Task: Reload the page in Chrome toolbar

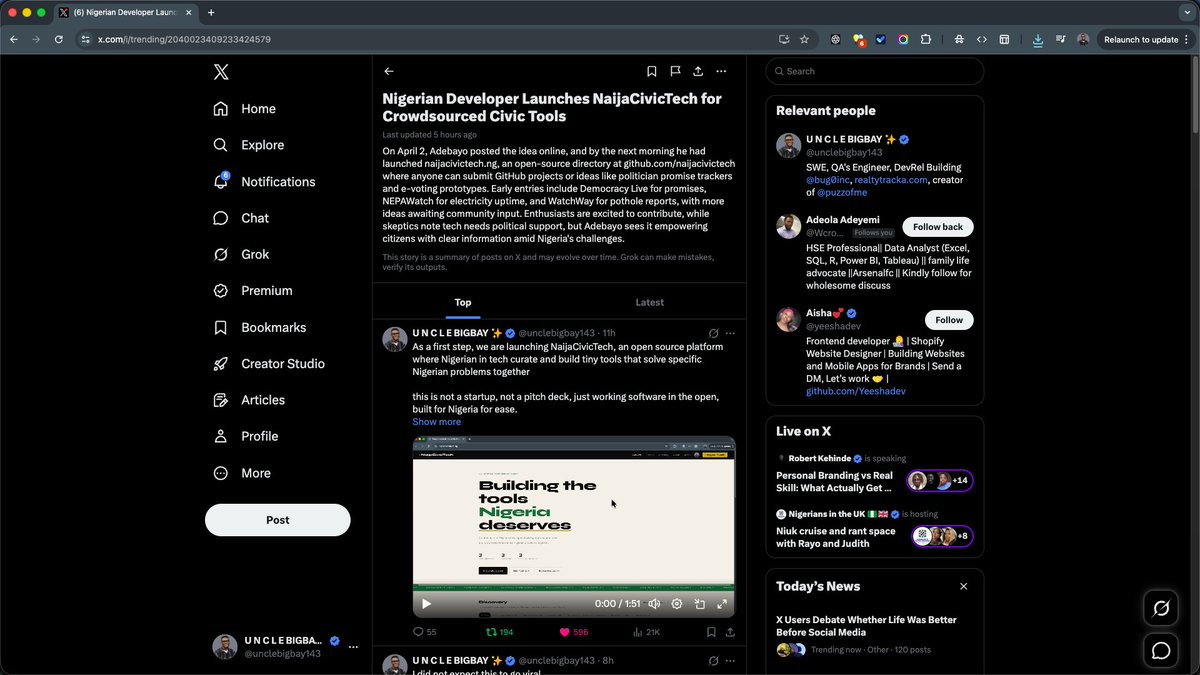Action: 58,39
